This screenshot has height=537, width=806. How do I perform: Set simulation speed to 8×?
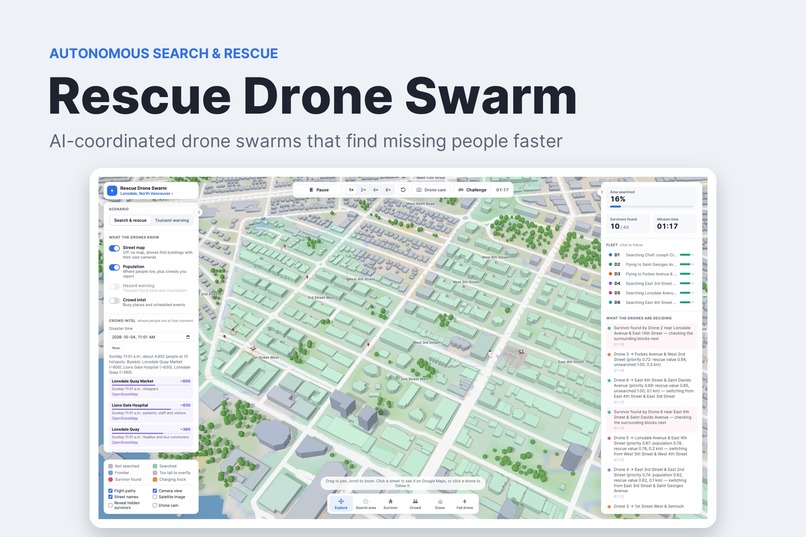388,190
